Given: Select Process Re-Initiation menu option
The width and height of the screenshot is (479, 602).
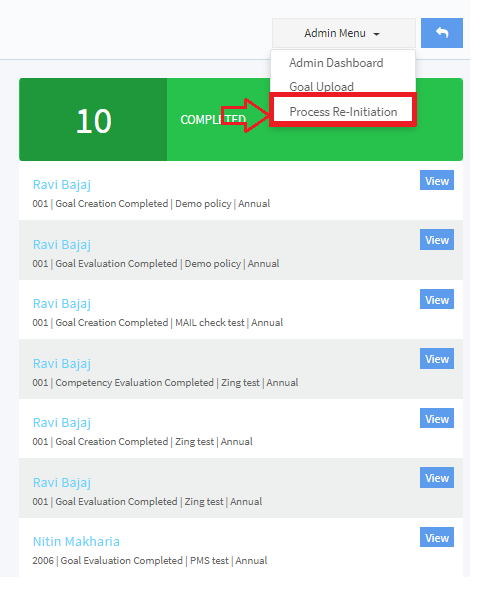Looking at the screenshot, I should [343, 112].
